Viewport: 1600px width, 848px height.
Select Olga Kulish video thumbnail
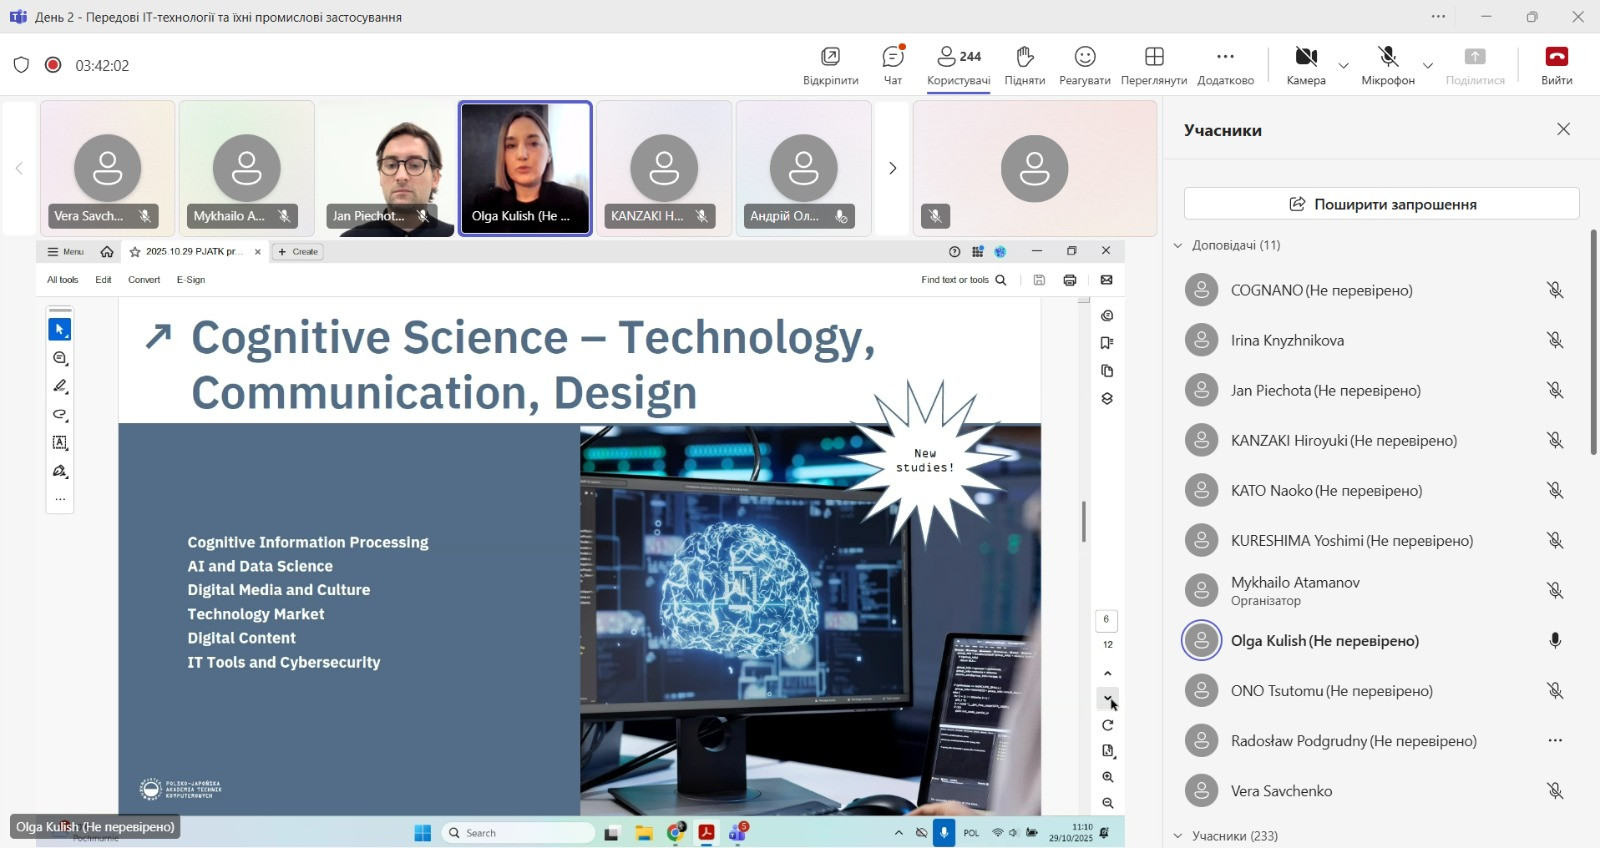(x=525, y=167)
